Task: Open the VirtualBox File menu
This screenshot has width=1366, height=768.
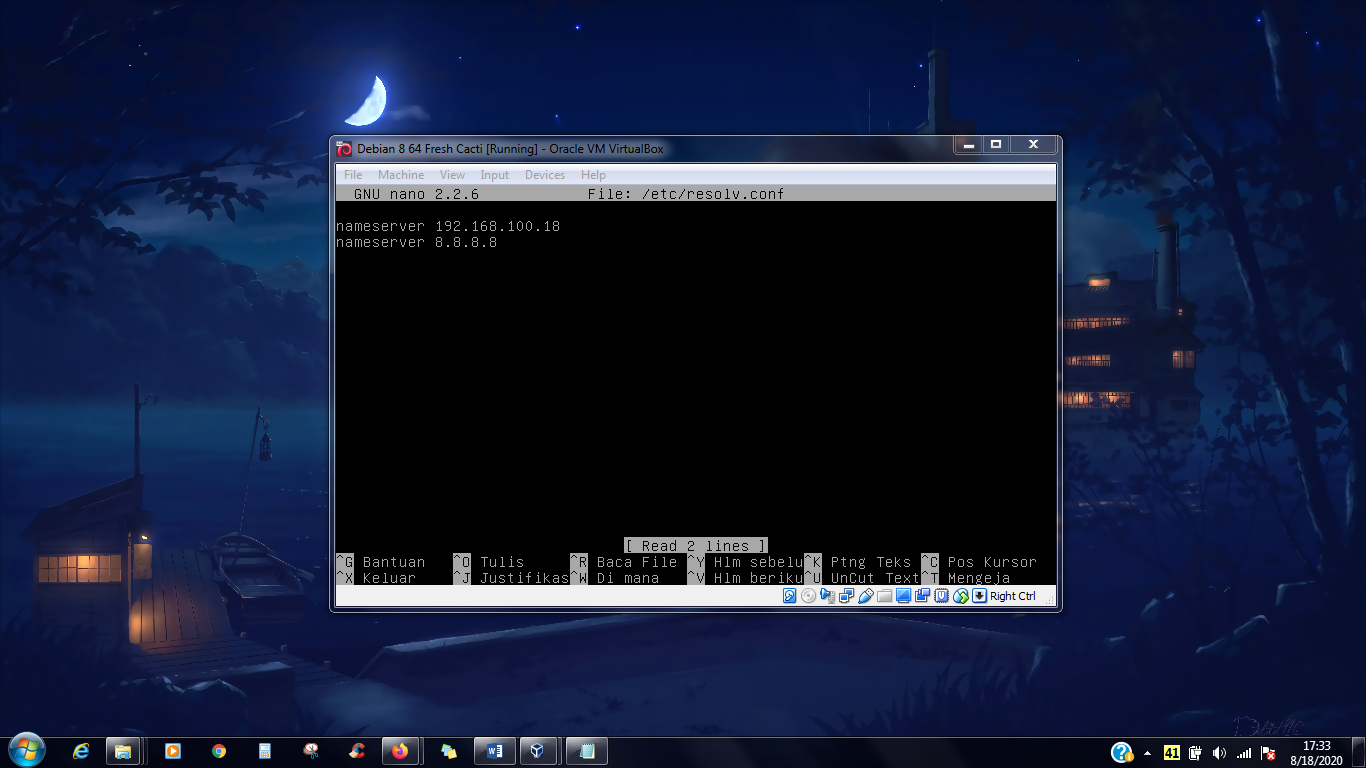Action: (x=353, y=175)
